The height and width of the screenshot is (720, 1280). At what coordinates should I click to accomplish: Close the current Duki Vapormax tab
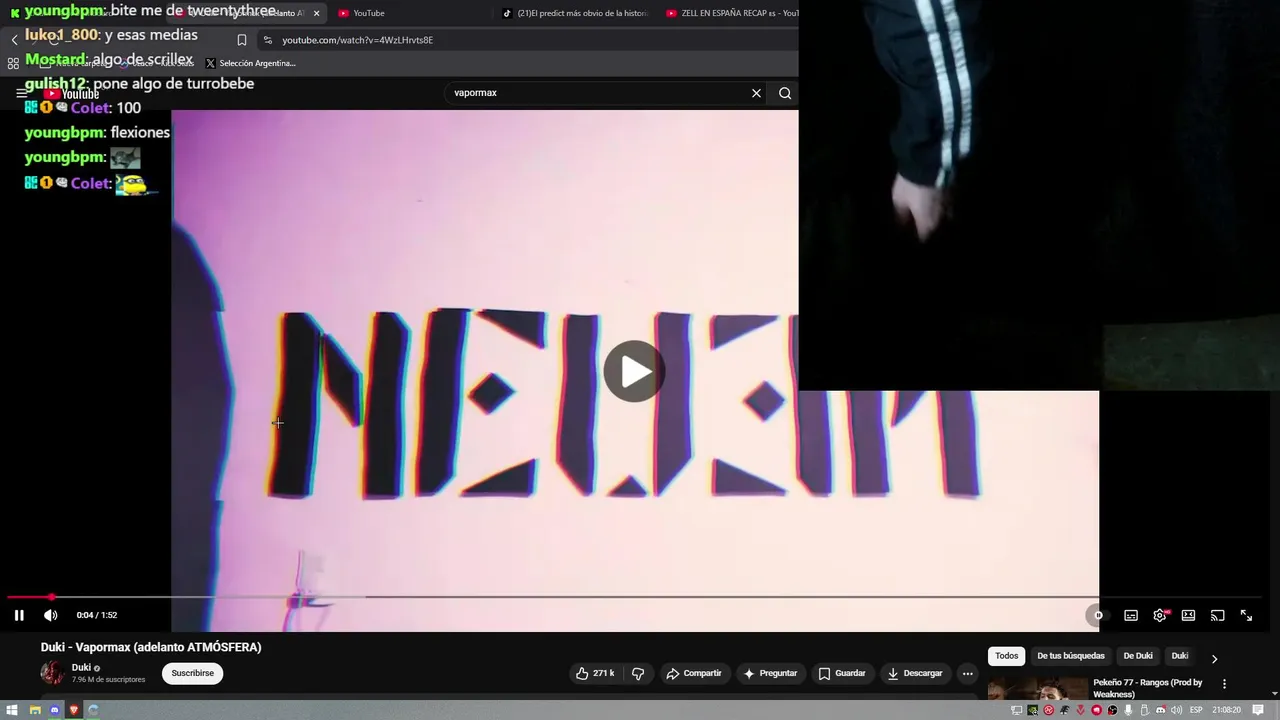tap(317, 13)
